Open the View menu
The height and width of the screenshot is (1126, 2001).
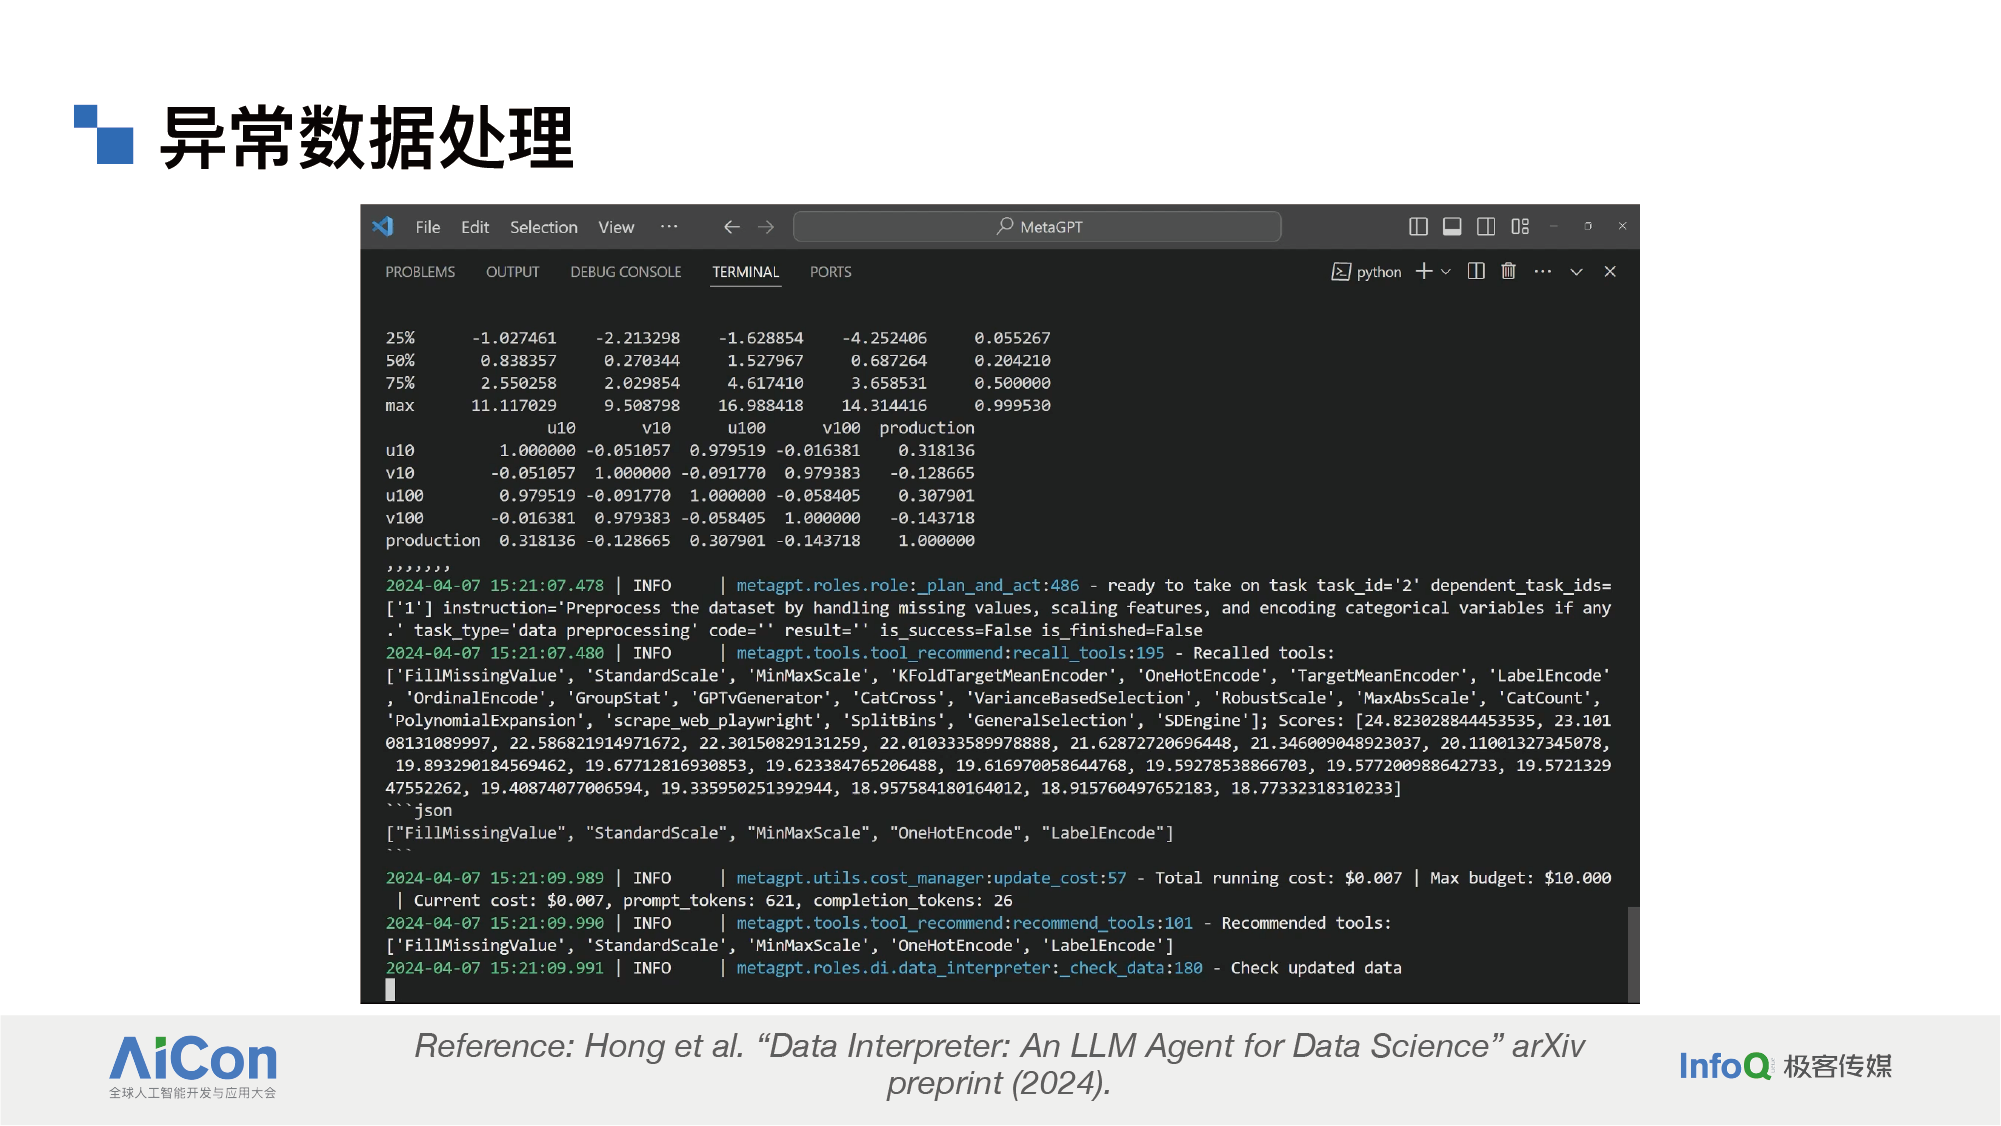tap(616, 227)
